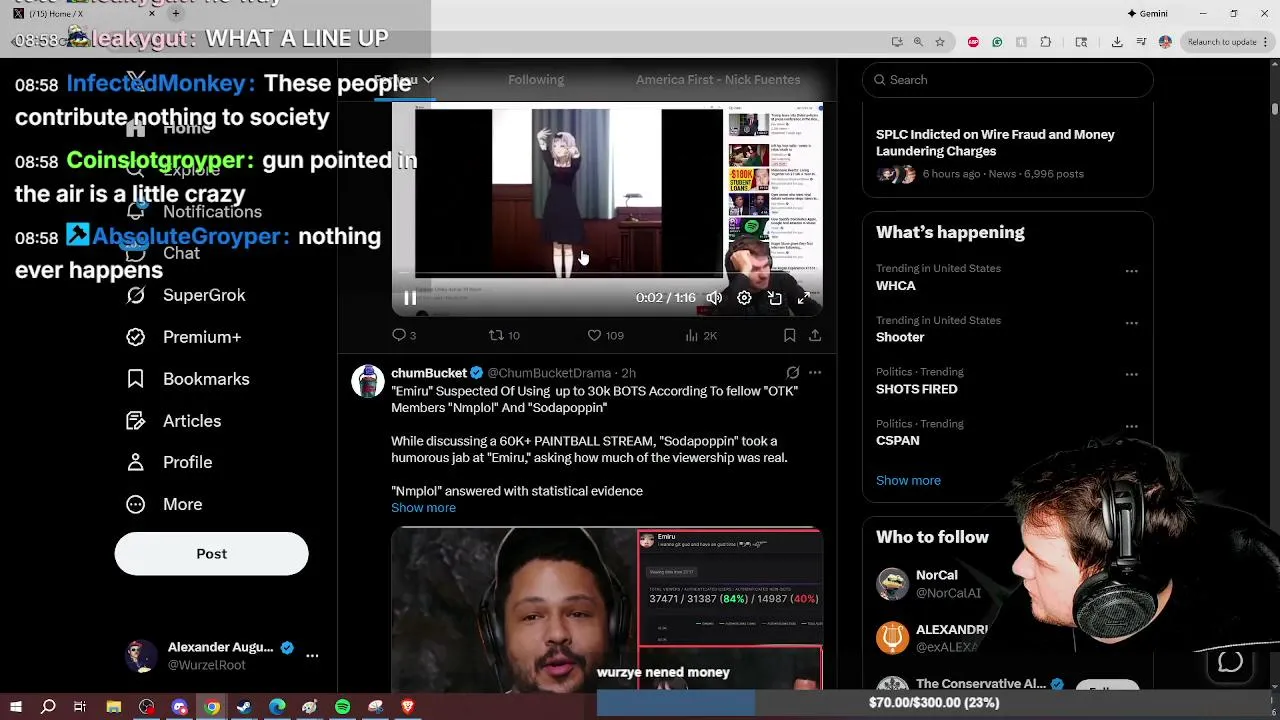Open File Explorer from taskbar
The image size is (1280, 720).
[114, 707]
